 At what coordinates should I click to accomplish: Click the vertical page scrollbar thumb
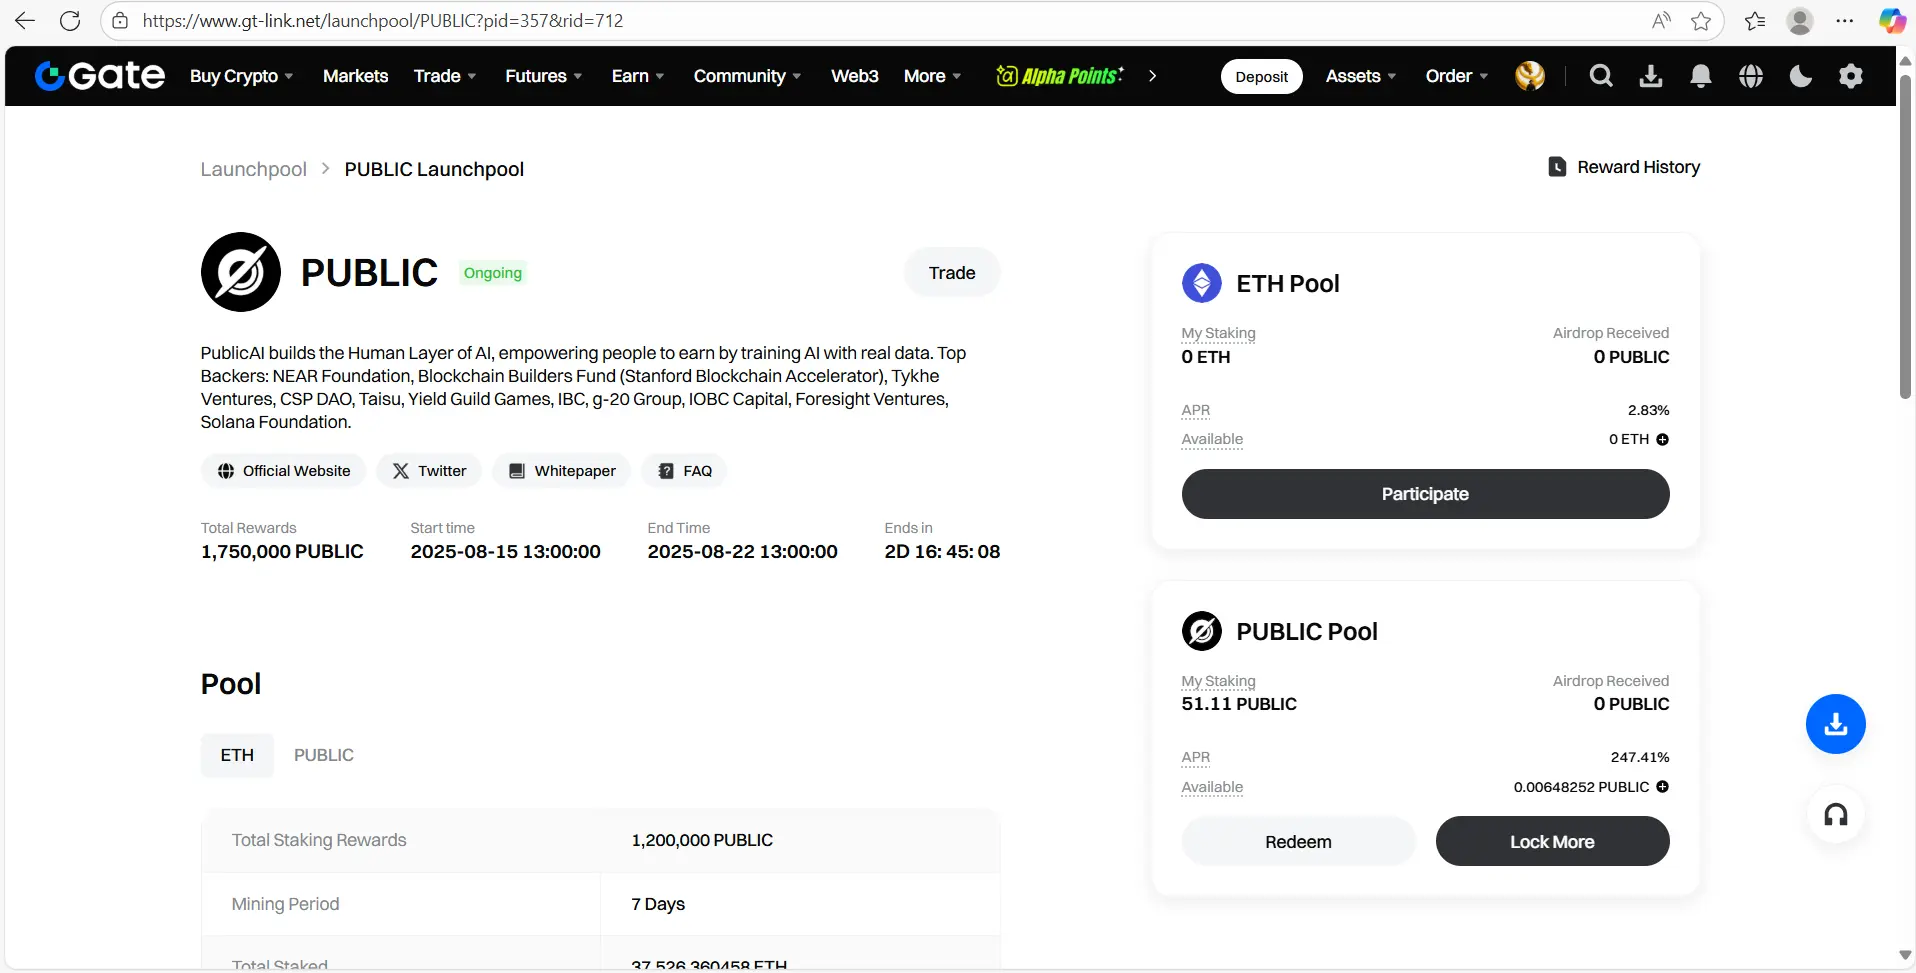pyautogui.click(x=1905, y=235)
